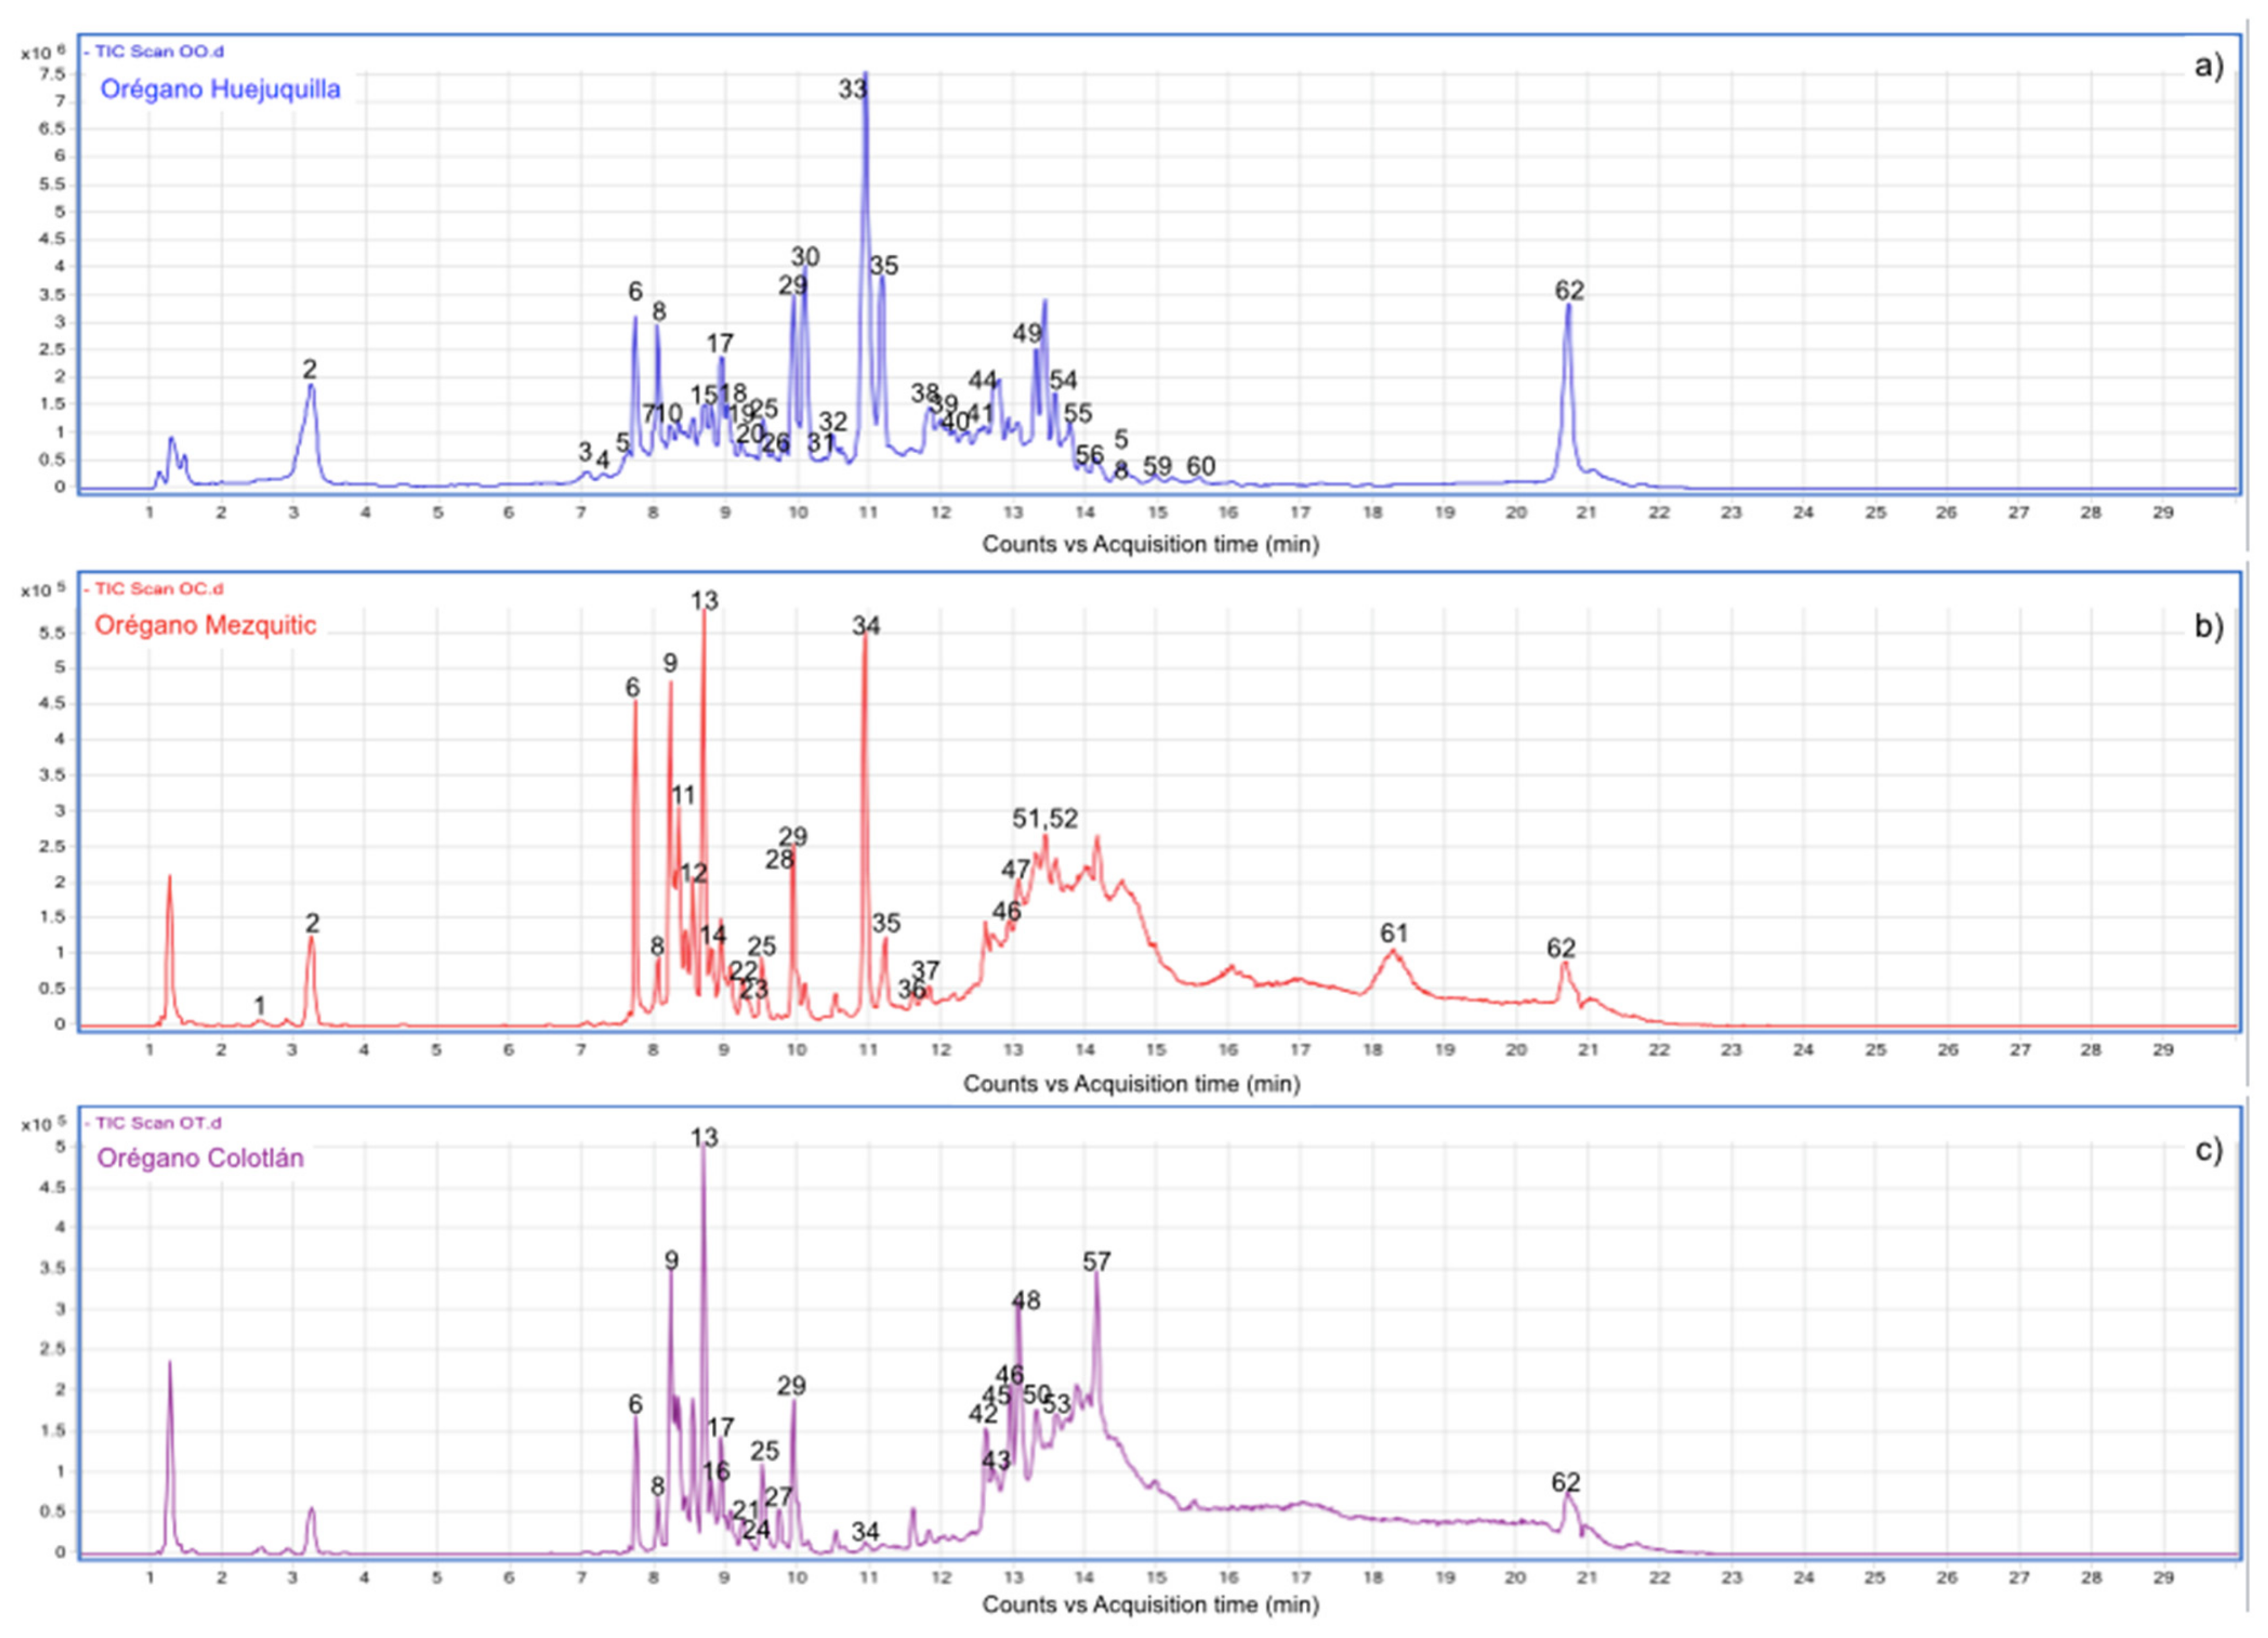Click peak label 13 in Mezquitic chromatogram

(x=704, y=600)
